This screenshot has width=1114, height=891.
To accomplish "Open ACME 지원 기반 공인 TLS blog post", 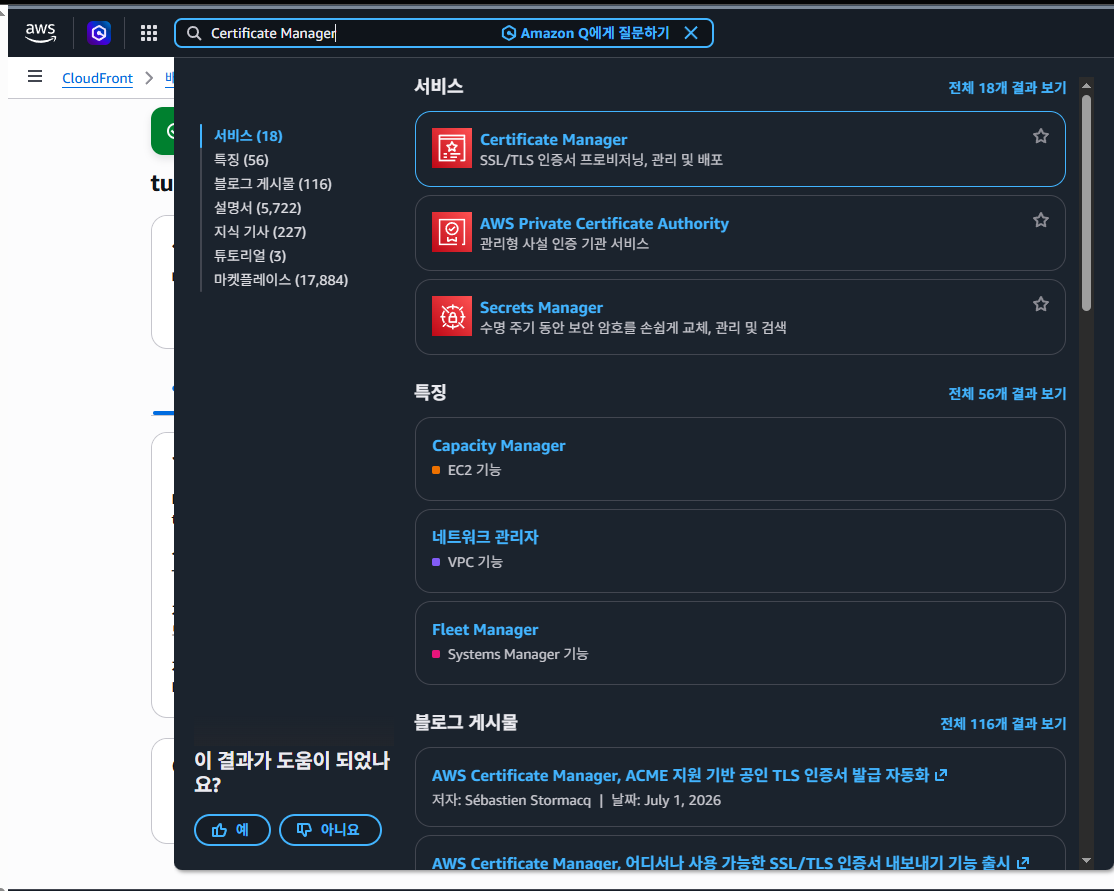I will tap(681, 775).
